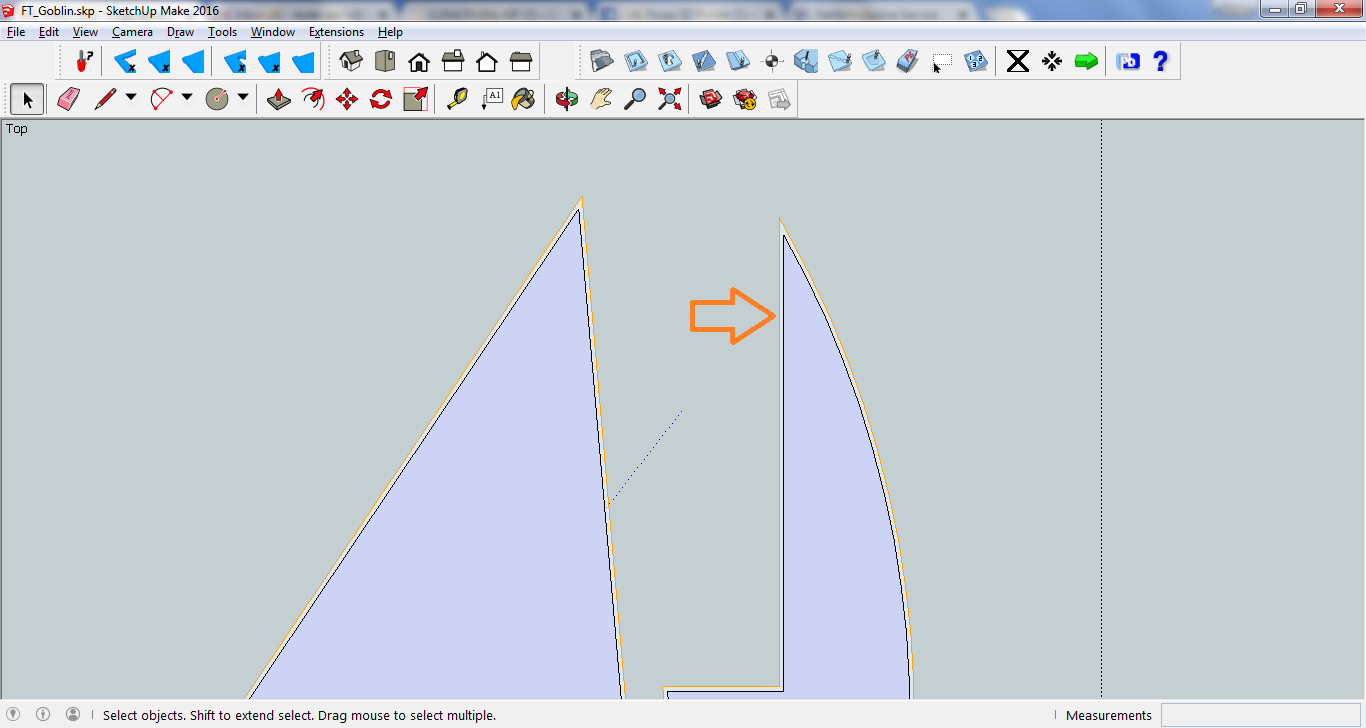Select the Pan hand tool

pyautogui.click(x=600, y=99)
